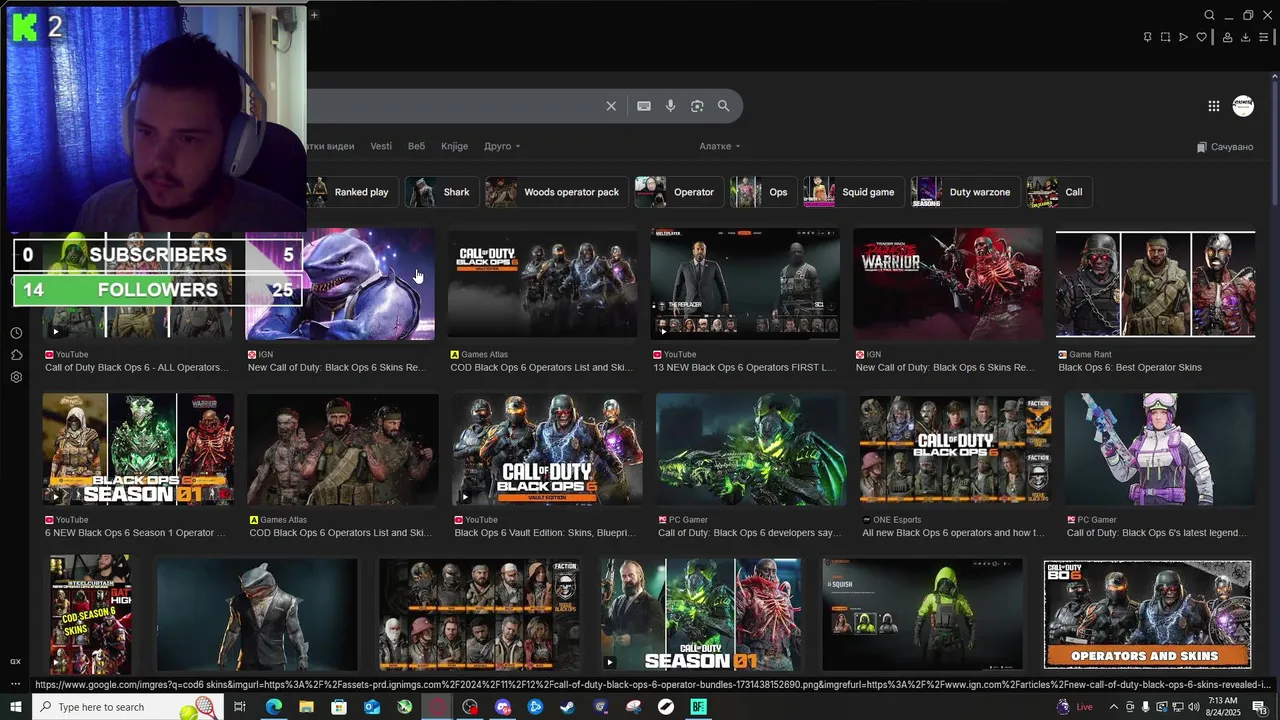The image size is (1280, 720).
Task: Search by image with the camera lens icon
Action: tap(697, 106)
